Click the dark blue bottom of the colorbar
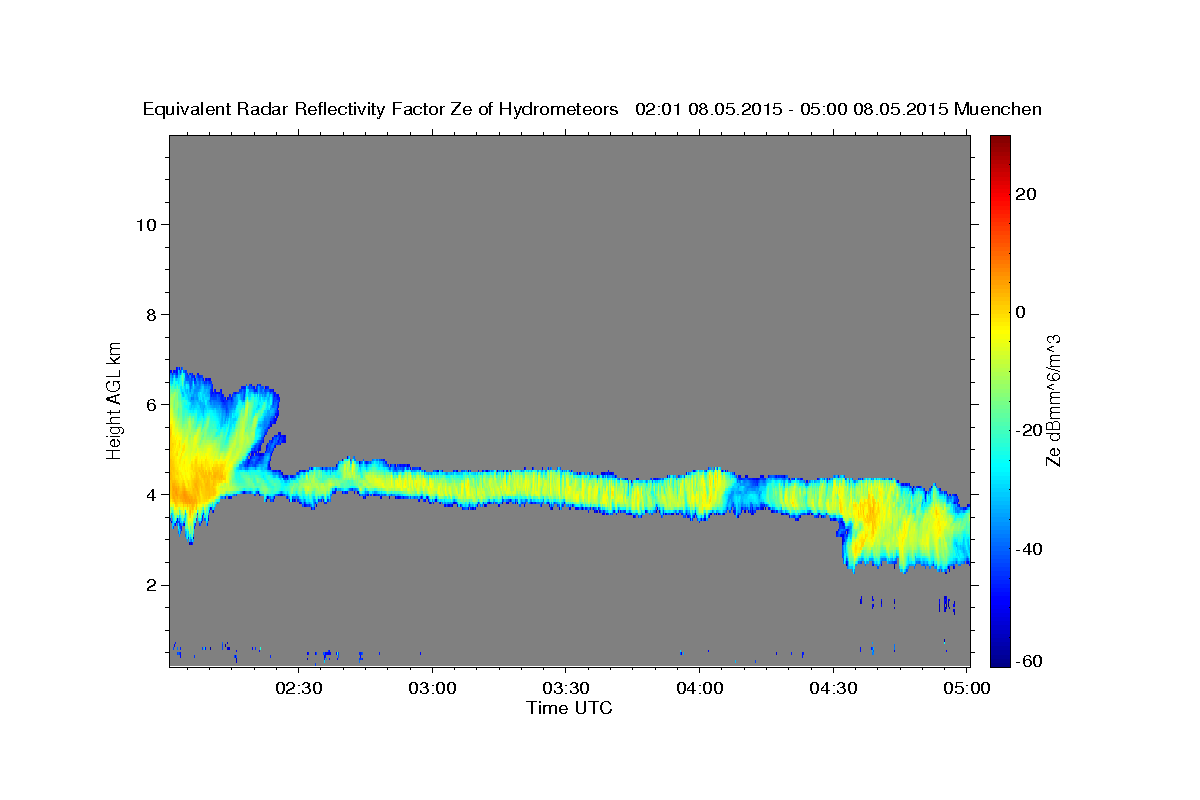This screenshot has height=800, width=1200. click(1000, 657)
